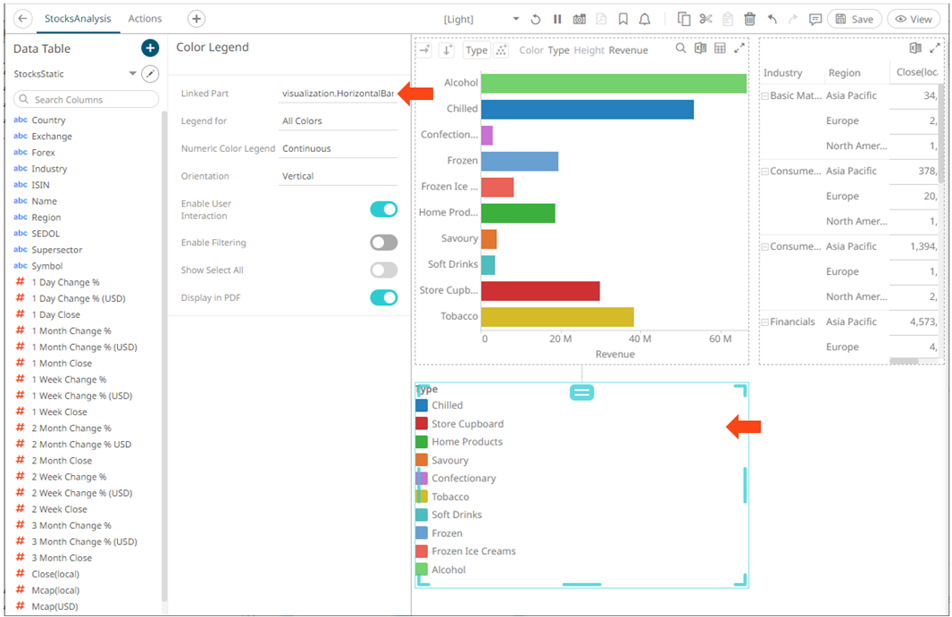Disable the Display in PDF toggle

click(383, 297)
